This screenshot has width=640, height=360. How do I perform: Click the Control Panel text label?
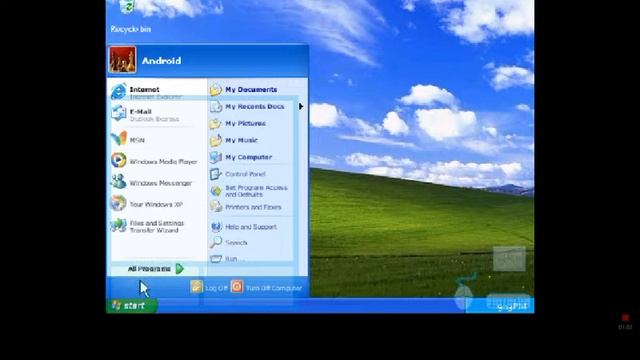[245, 174]
